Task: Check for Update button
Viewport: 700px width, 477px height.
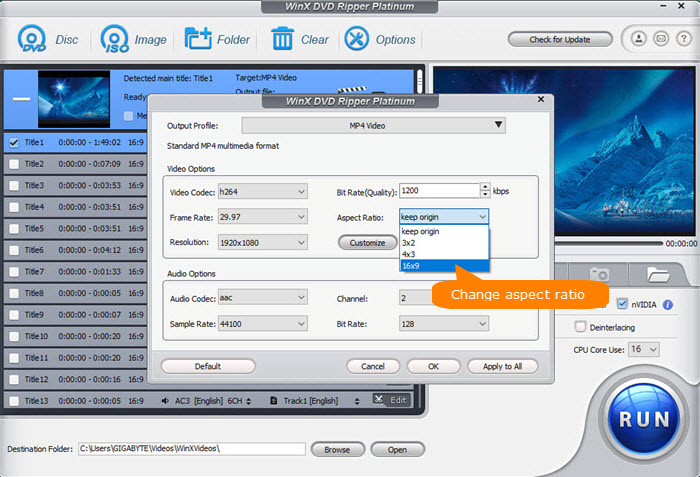Action: [560, 39]
